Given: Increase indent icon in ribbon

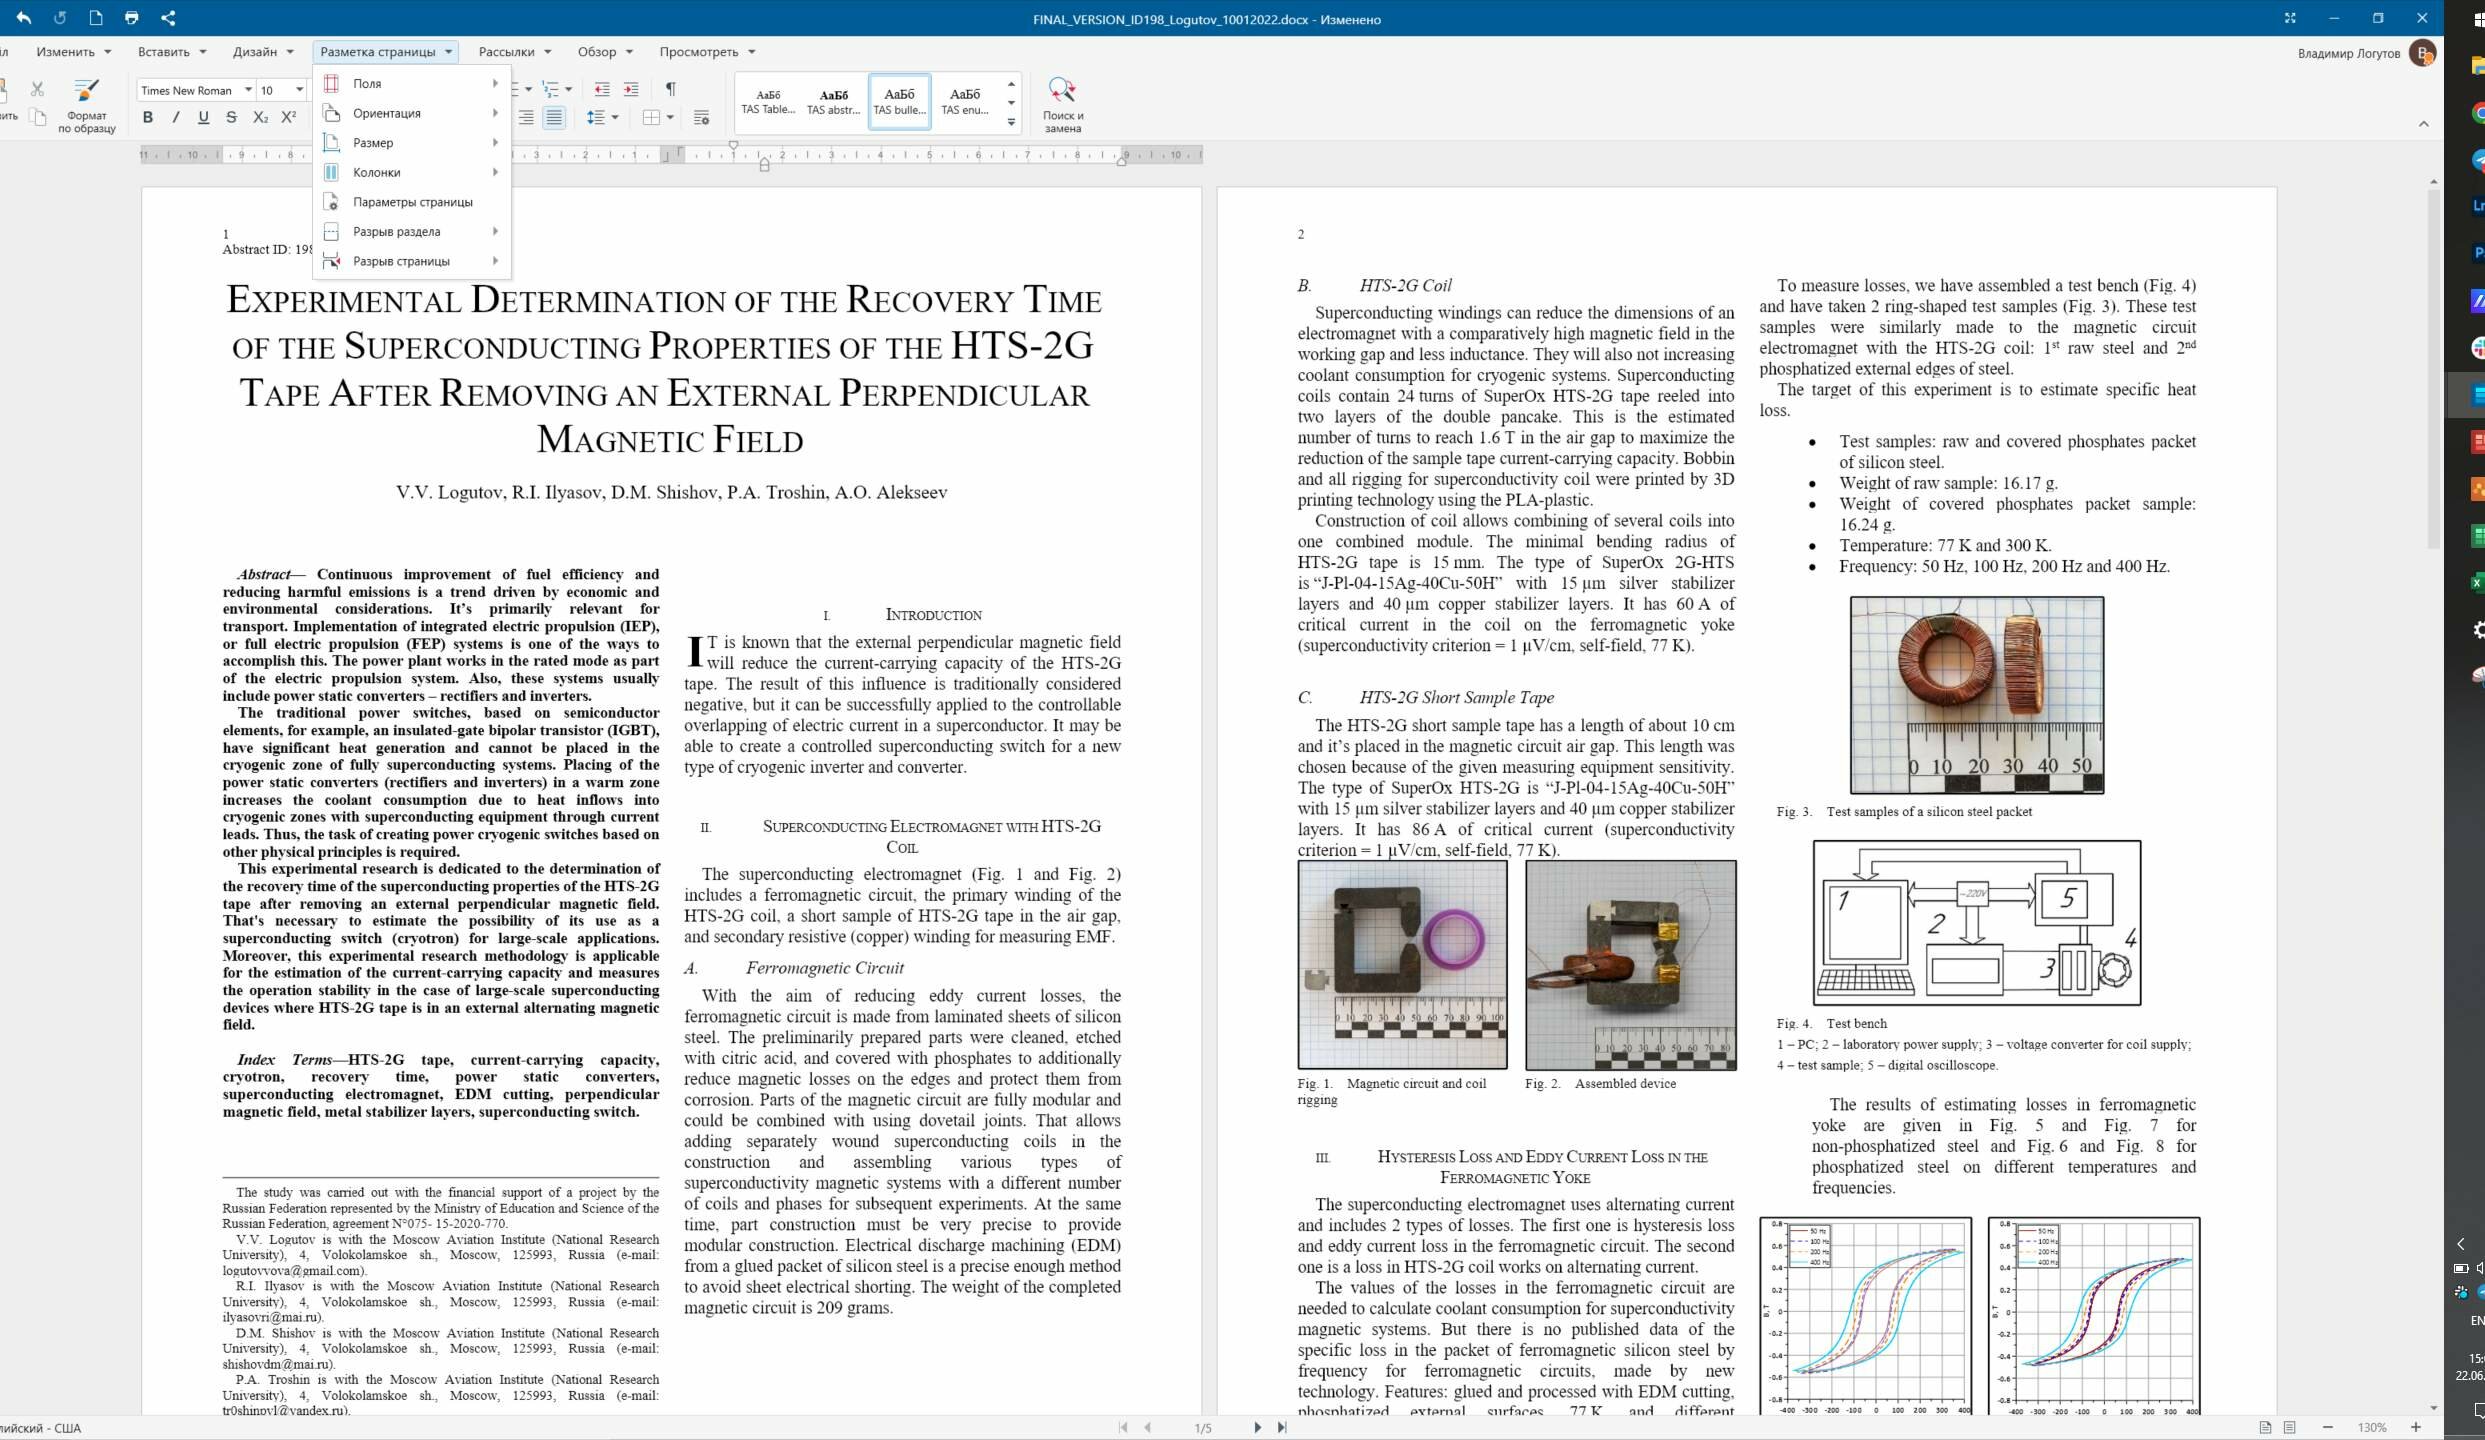Looking at the screenshot, I should pos(631,89).
